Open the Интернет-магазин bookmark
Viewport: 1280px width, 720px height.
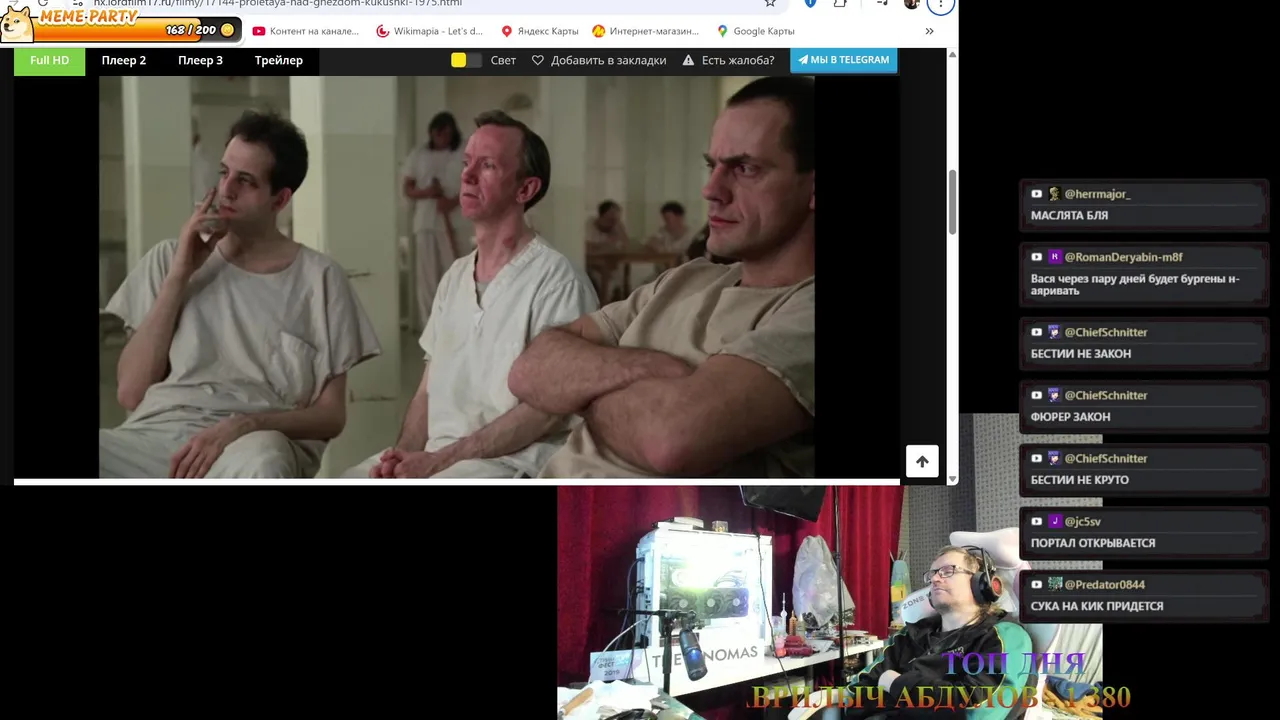[646, 31]
